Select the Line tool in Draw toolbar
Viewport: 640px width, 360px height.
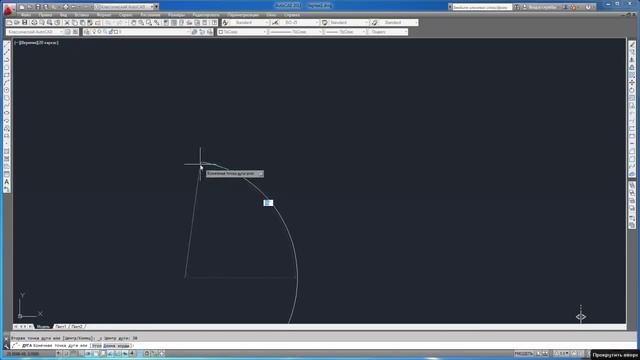7,44
